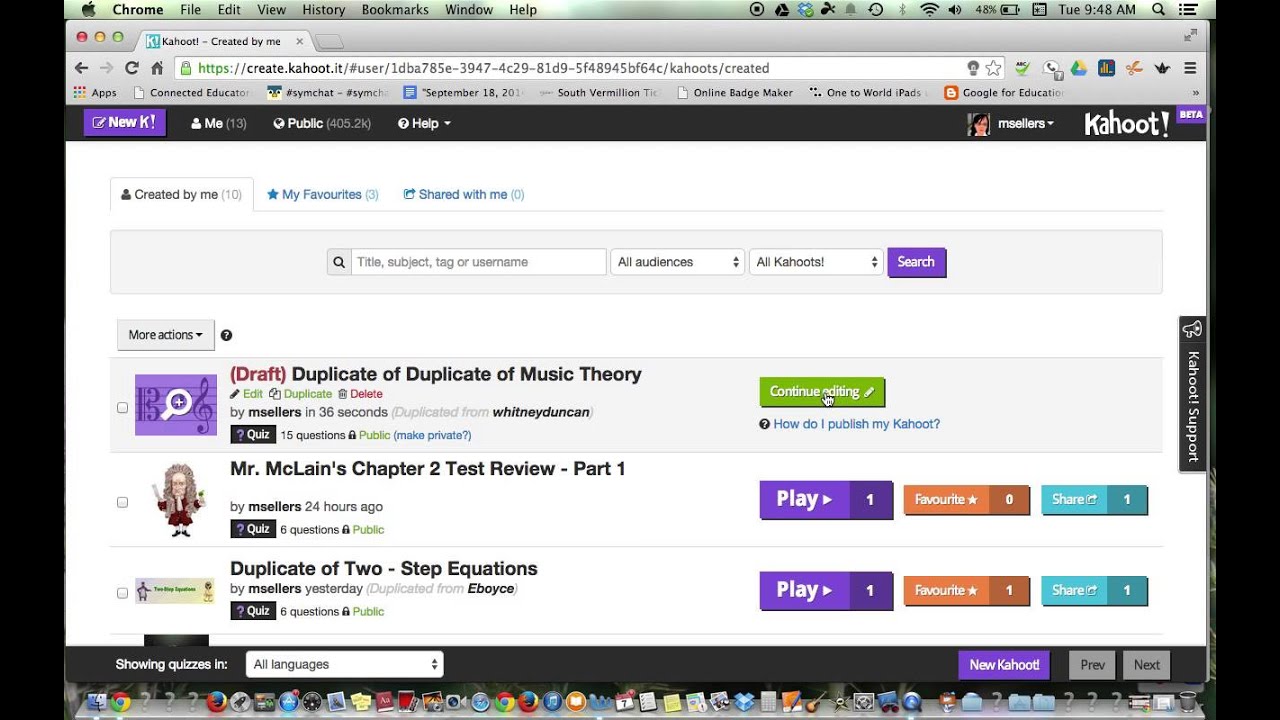Favourite the Duplicate of Two - Step Equations quiz
Screen dimensions: 1280x720
966,591
